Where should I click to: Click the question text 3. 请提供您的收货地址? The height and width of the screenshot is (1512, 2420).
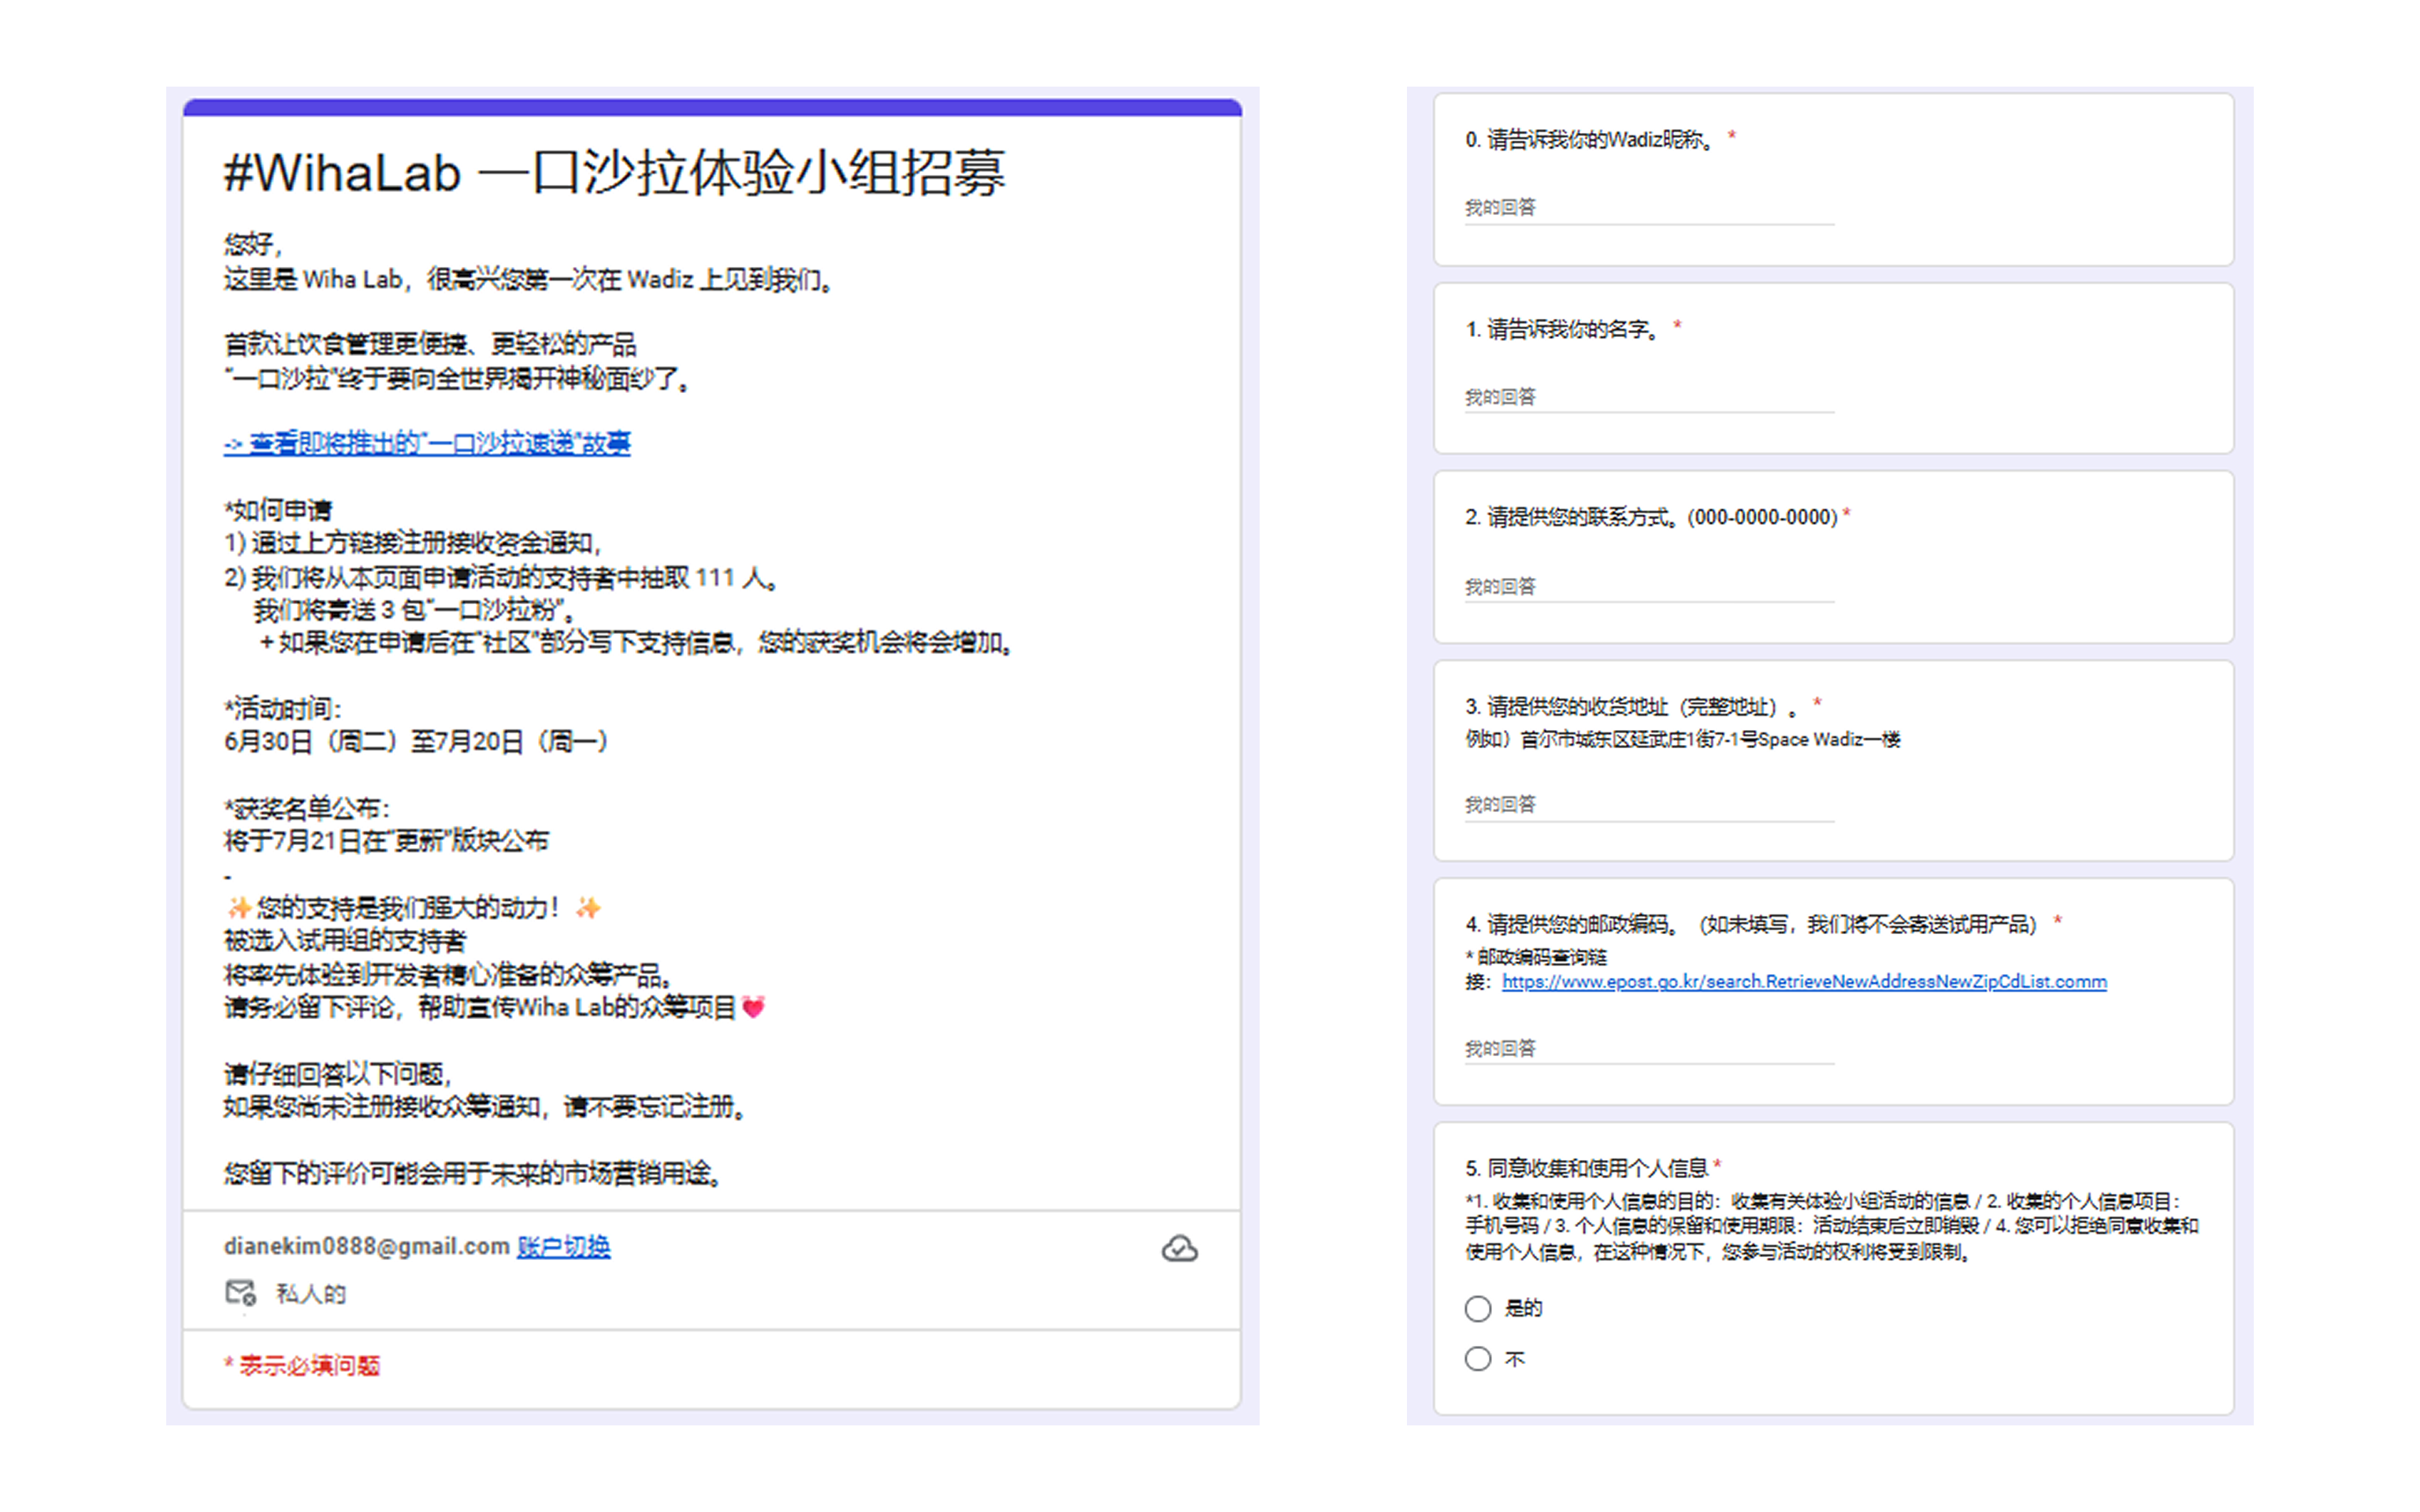tap(1632, 707)
